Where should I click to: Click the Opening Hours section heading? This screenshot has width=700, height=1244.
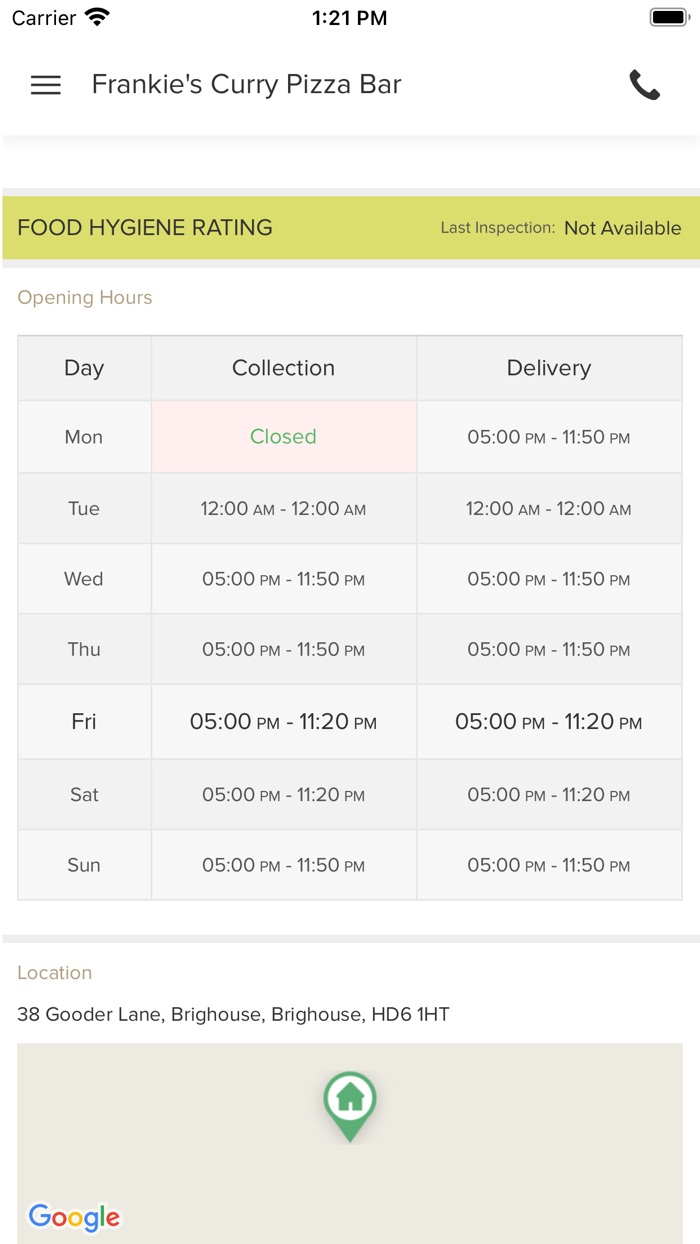point(85,297)
